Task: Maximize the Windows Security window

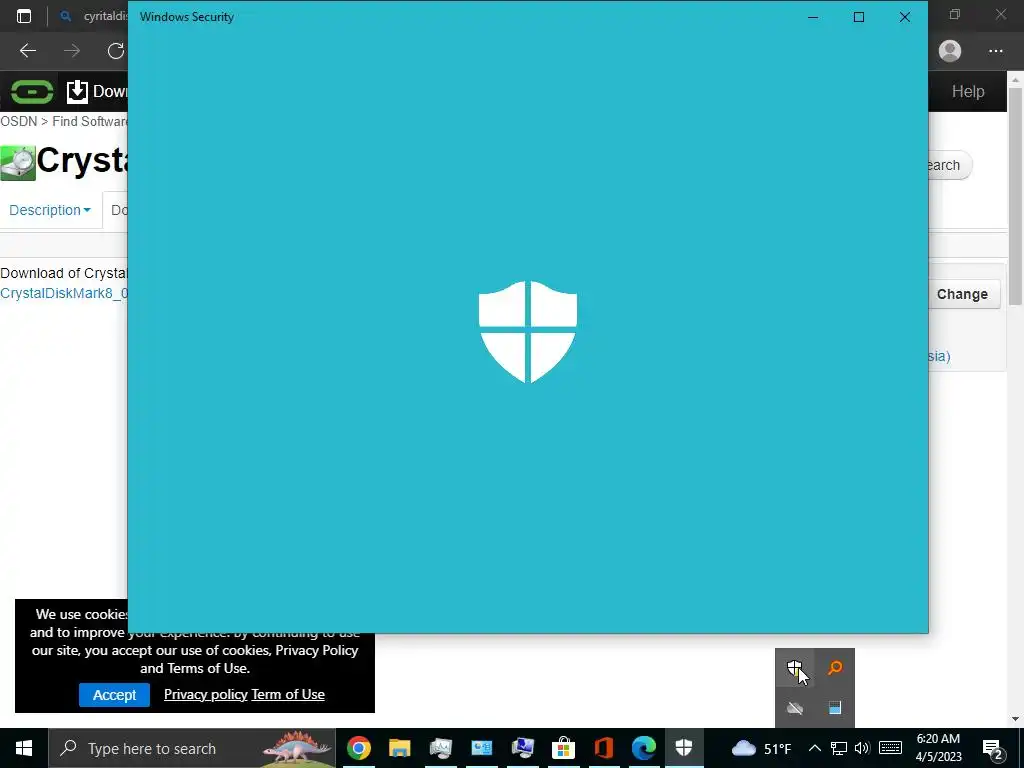Action: coord(859,17)
